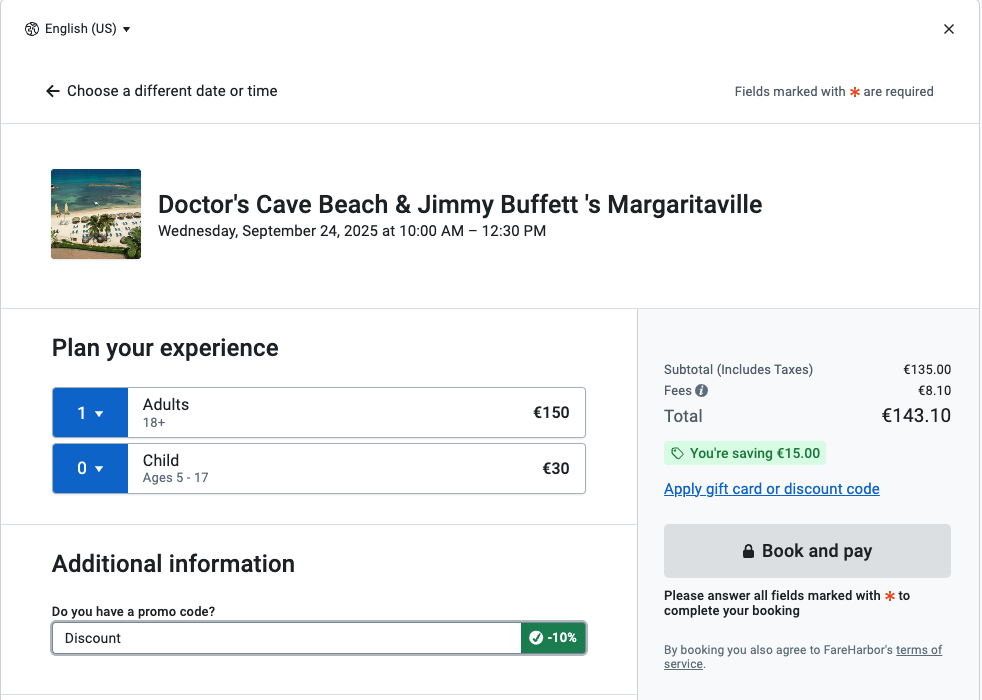Expand the Child quantity dropdown

click(90, 469)
